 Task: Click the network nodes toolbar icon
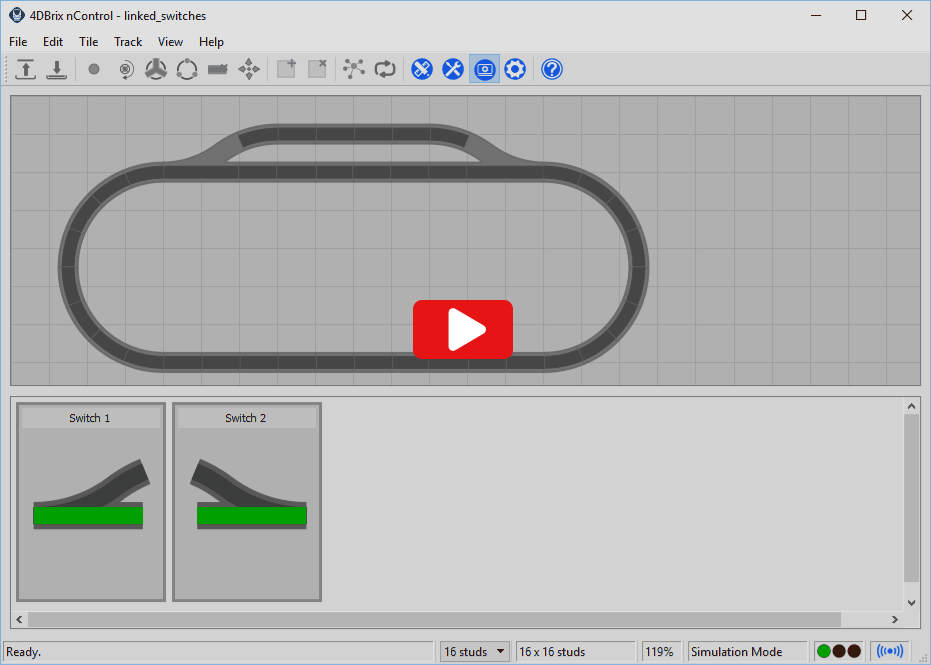coord(354,69)
